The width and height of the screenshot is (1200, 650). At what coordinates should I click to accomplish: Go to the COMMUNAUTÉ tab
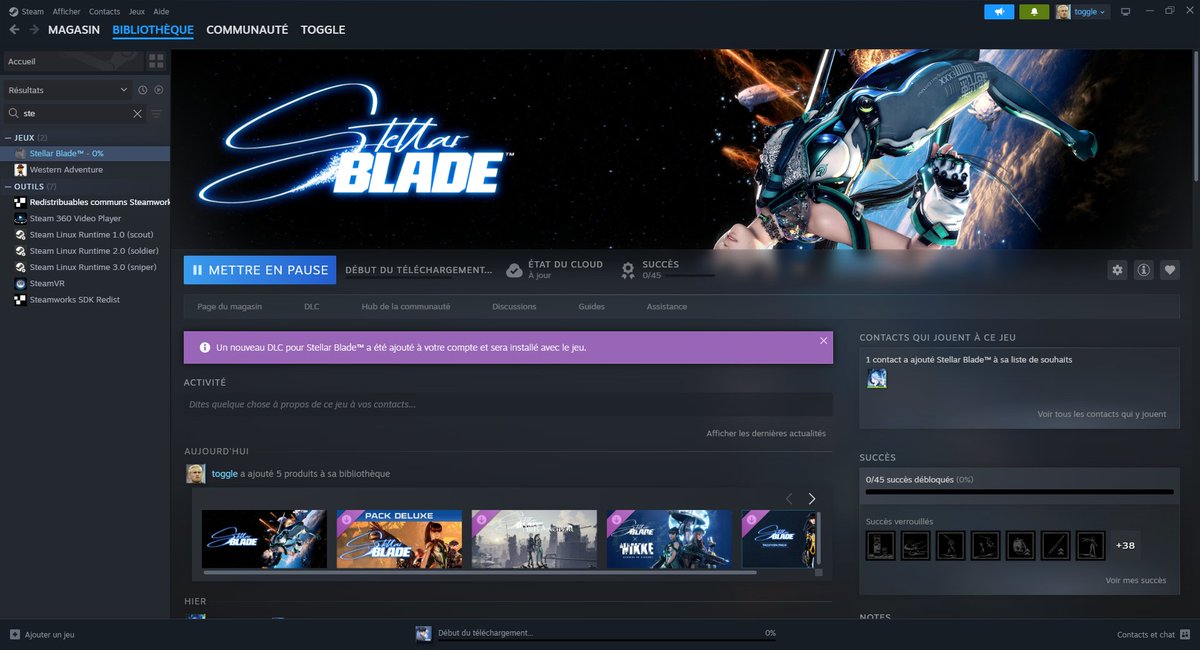(247, 30)
